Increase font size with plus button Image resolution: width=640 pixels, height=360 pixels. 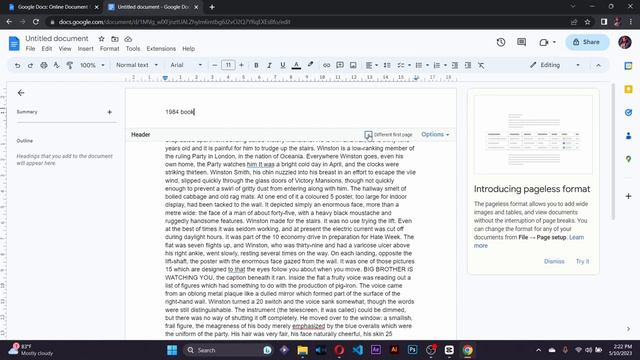click(x=241, y=65)
